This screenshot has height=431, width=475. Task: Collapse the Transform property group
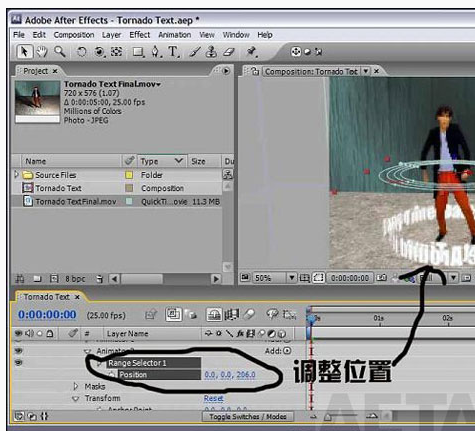click(x=76, y=399)
